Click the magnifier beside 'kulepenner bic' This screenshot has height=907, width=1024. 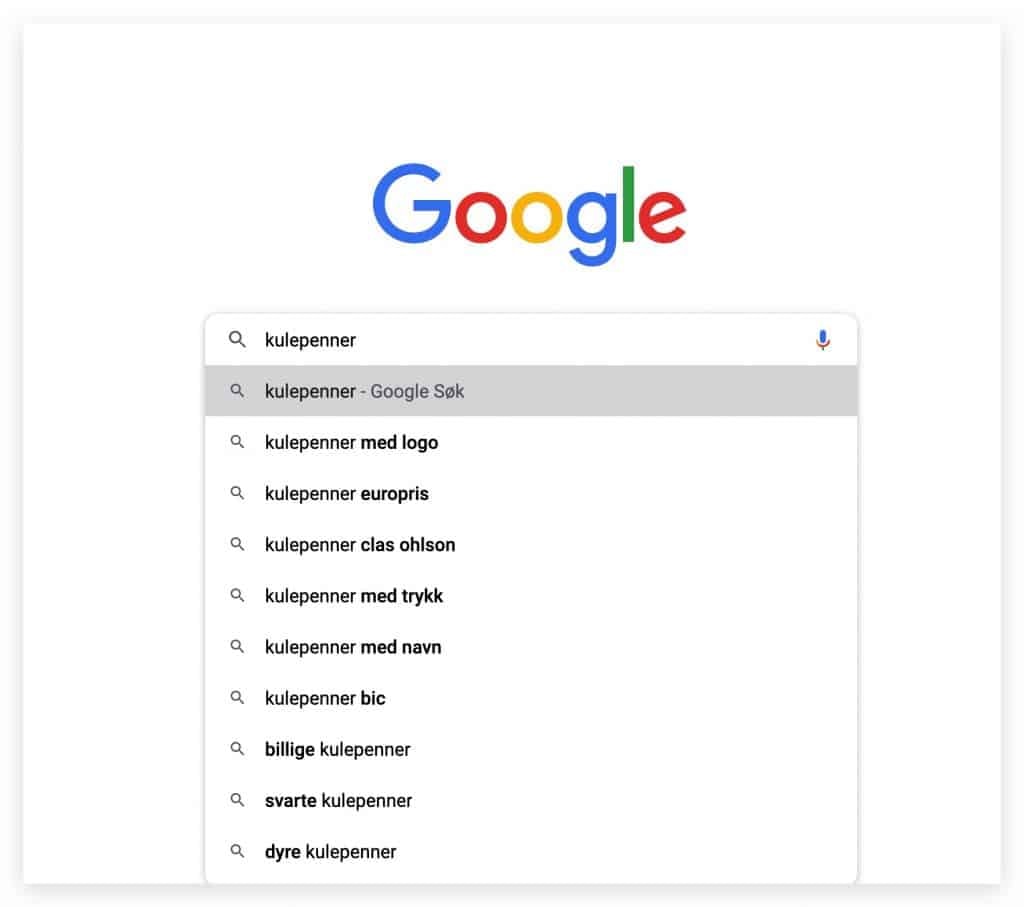237,697
